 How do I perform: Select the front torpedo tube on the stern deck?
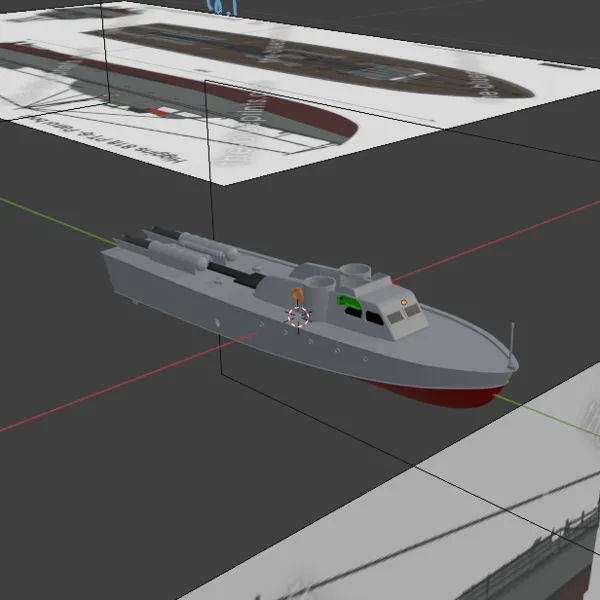pyautogui.click(x=178, y=254)
